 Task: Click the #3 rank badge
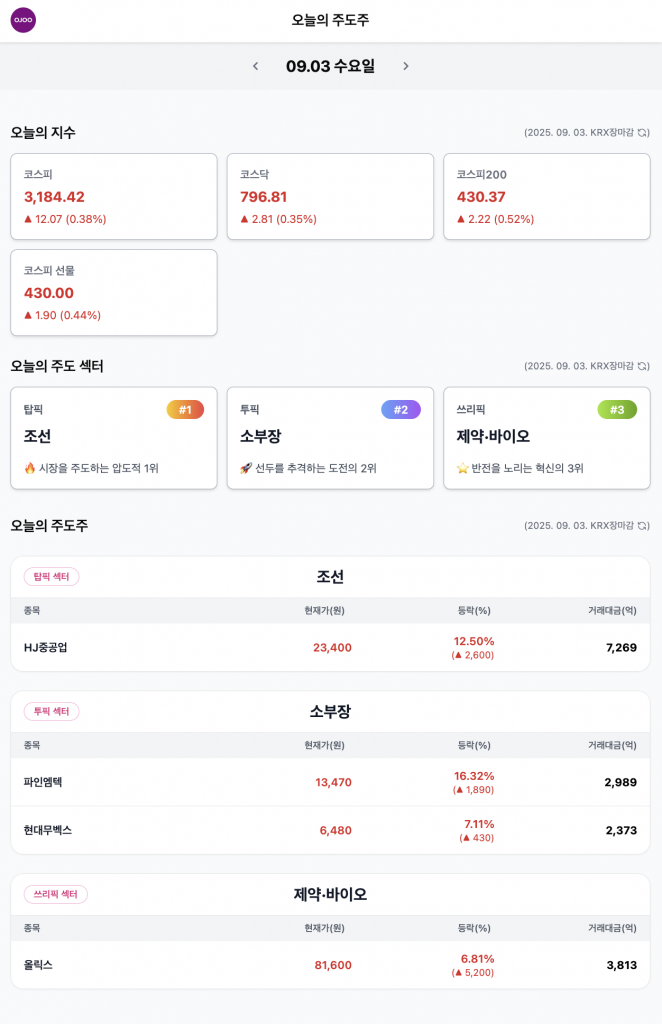click(617, 409)
